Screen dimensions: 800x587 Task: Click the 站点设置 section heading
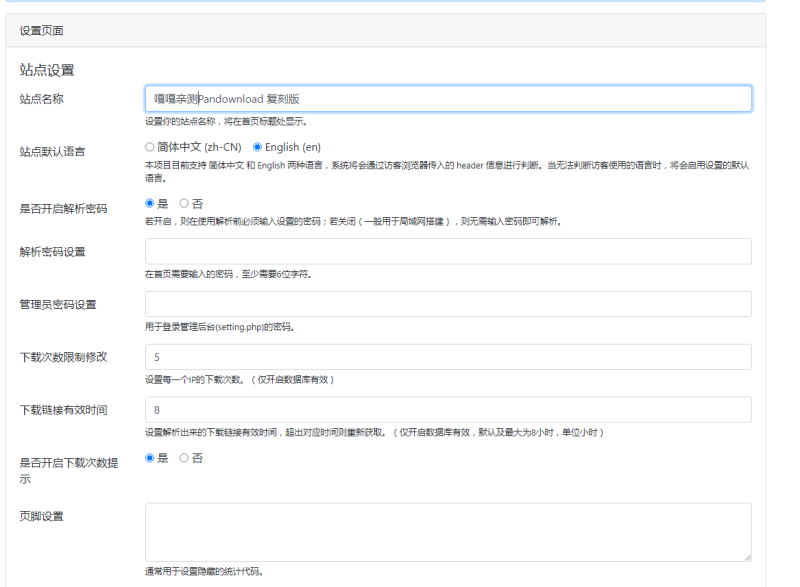point(47,70)
